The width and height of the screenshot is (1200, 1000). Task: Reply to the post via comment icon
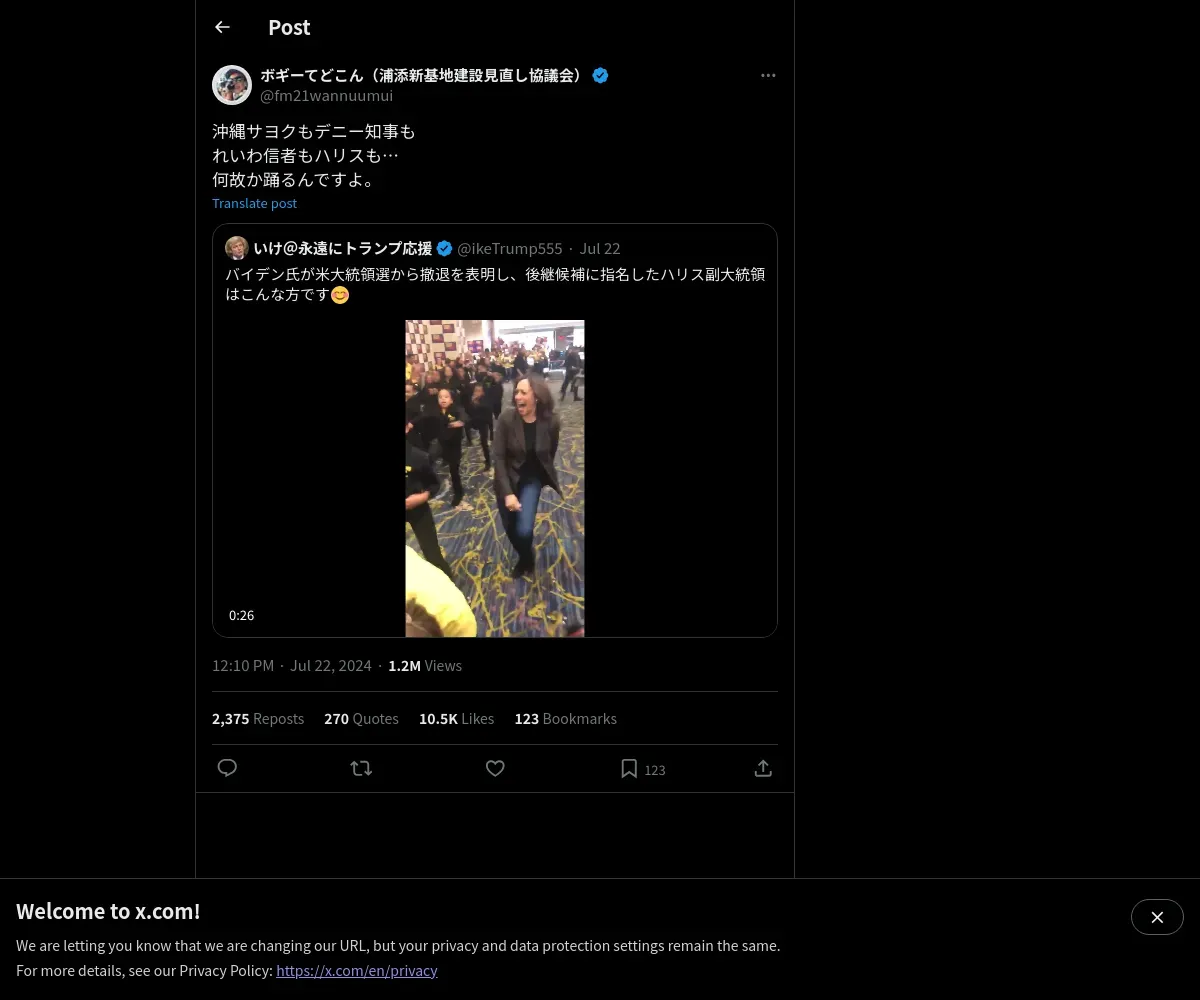click(x=227, y=768)
